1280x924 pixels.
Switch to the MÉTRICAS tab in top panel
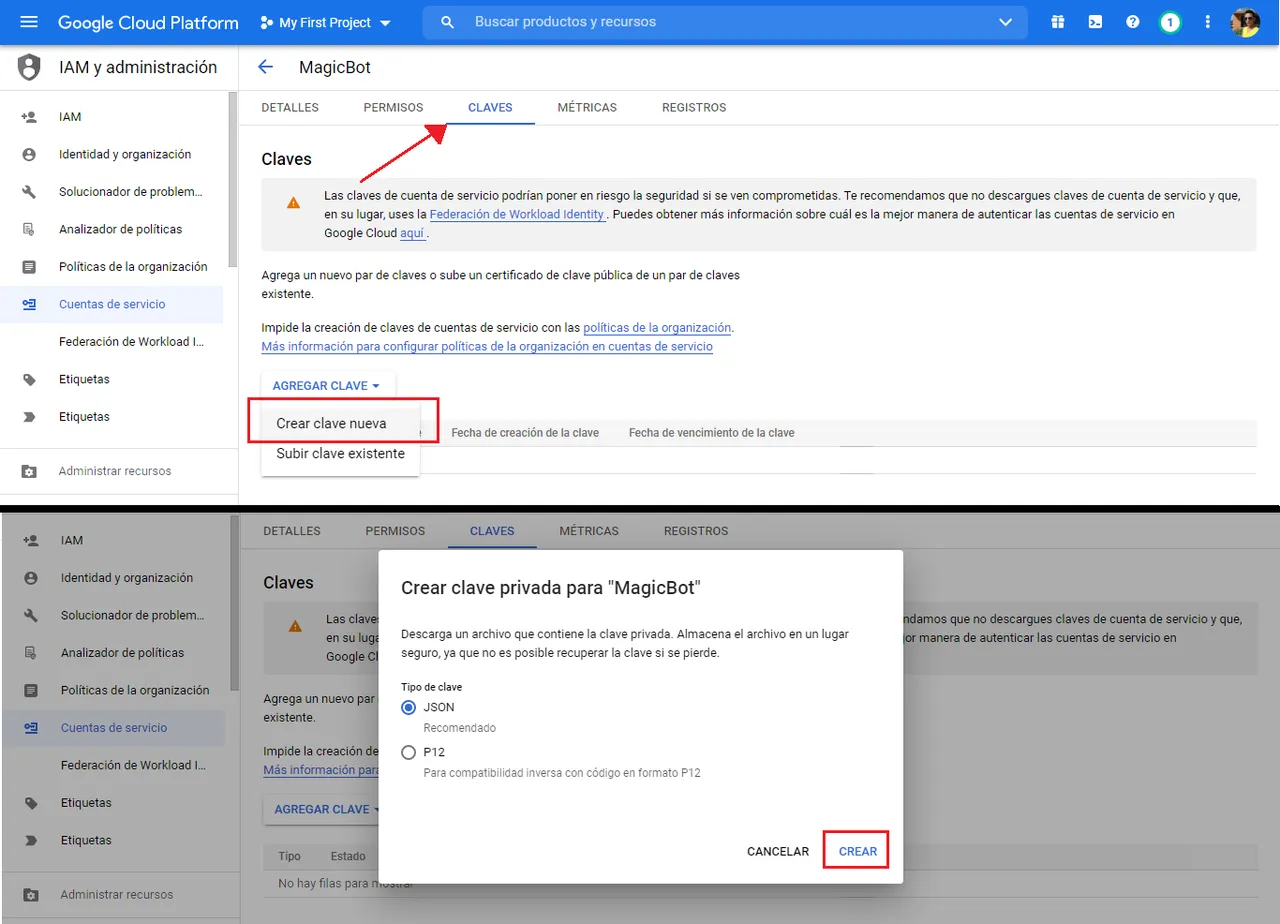click(587, 107)
